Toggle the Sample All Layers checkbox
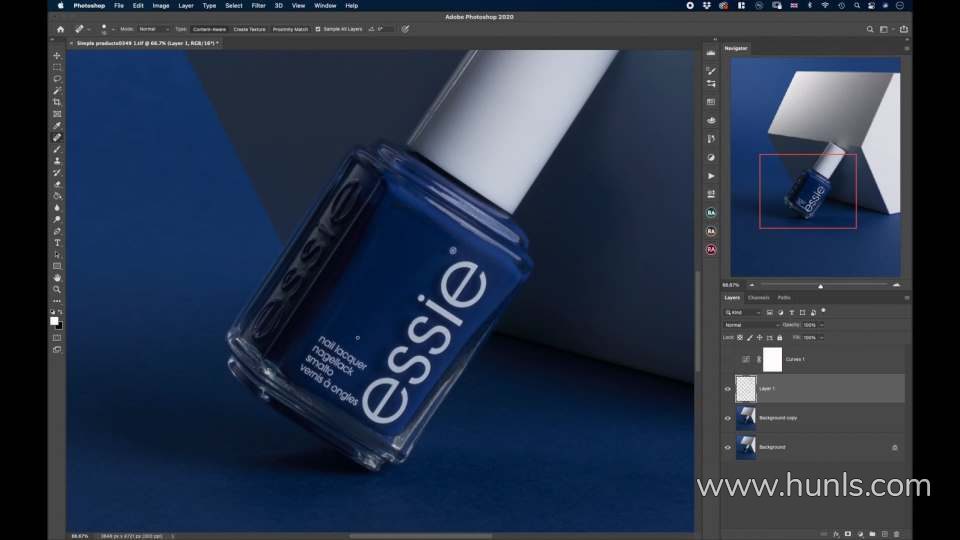Image resolution: width=960 pixels, height=540 pixels. pos(318,29)
